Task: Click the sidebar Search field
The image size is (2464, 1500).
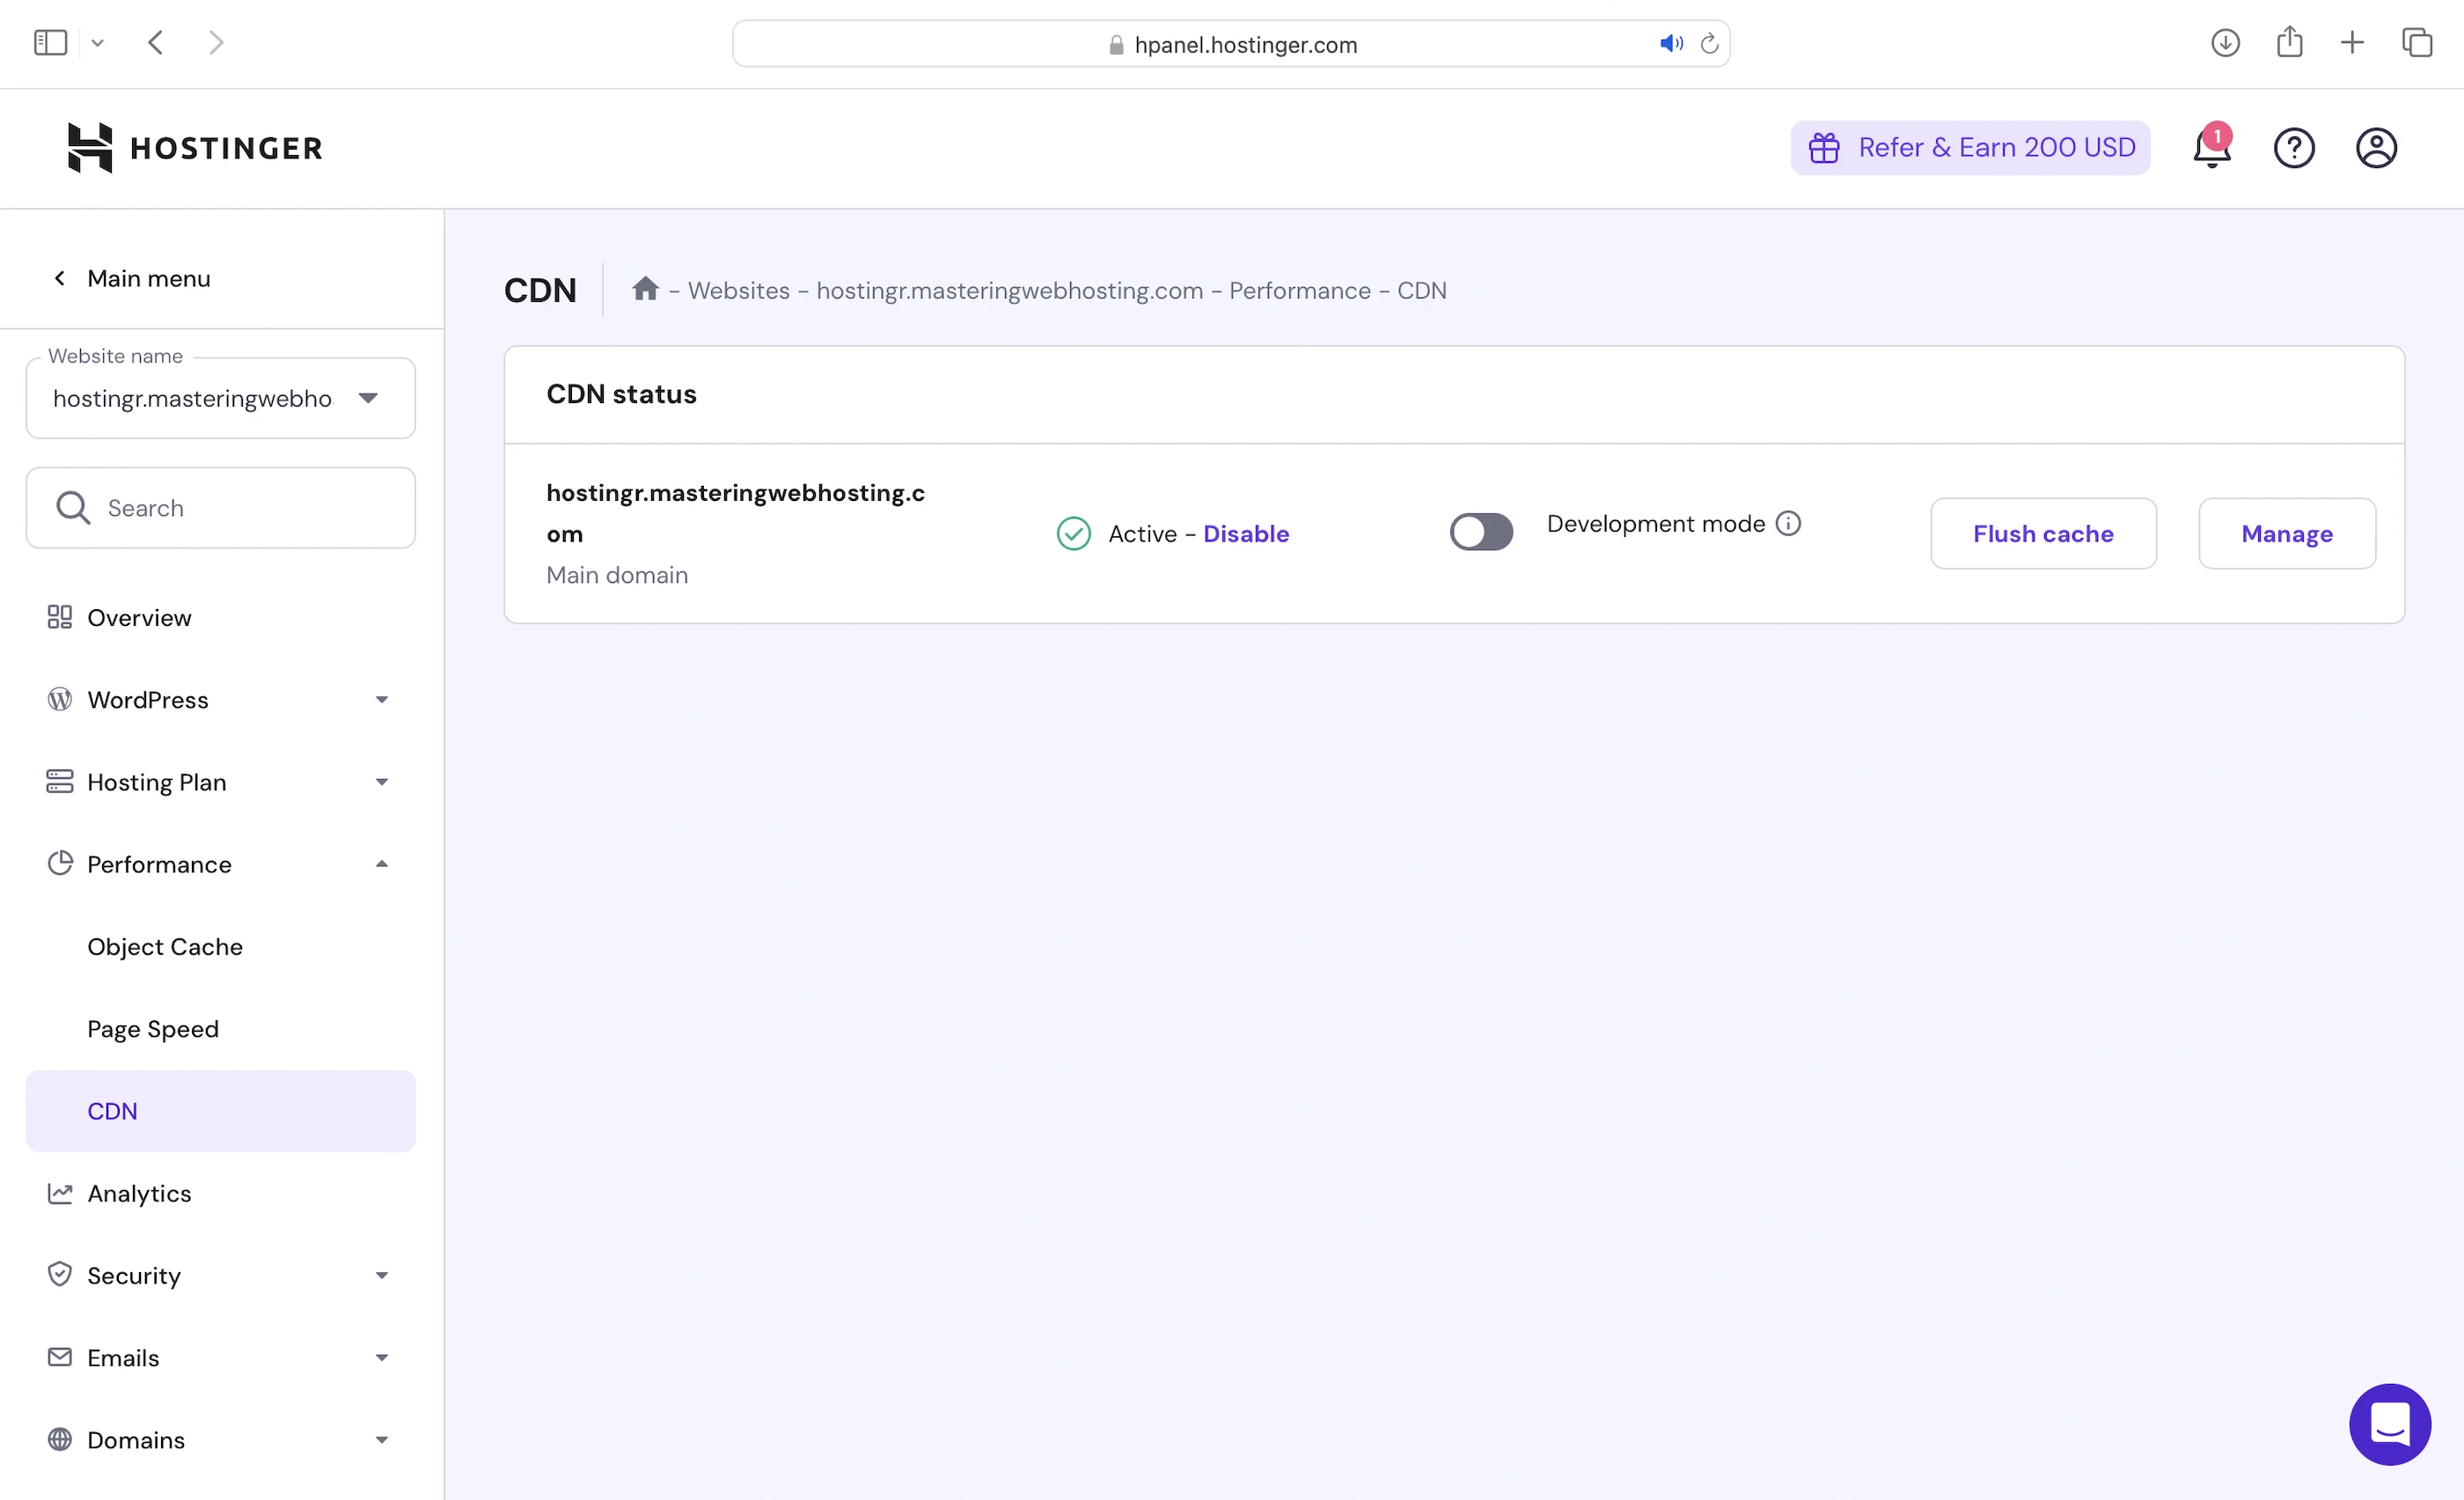Action: [x=220, y=508]
